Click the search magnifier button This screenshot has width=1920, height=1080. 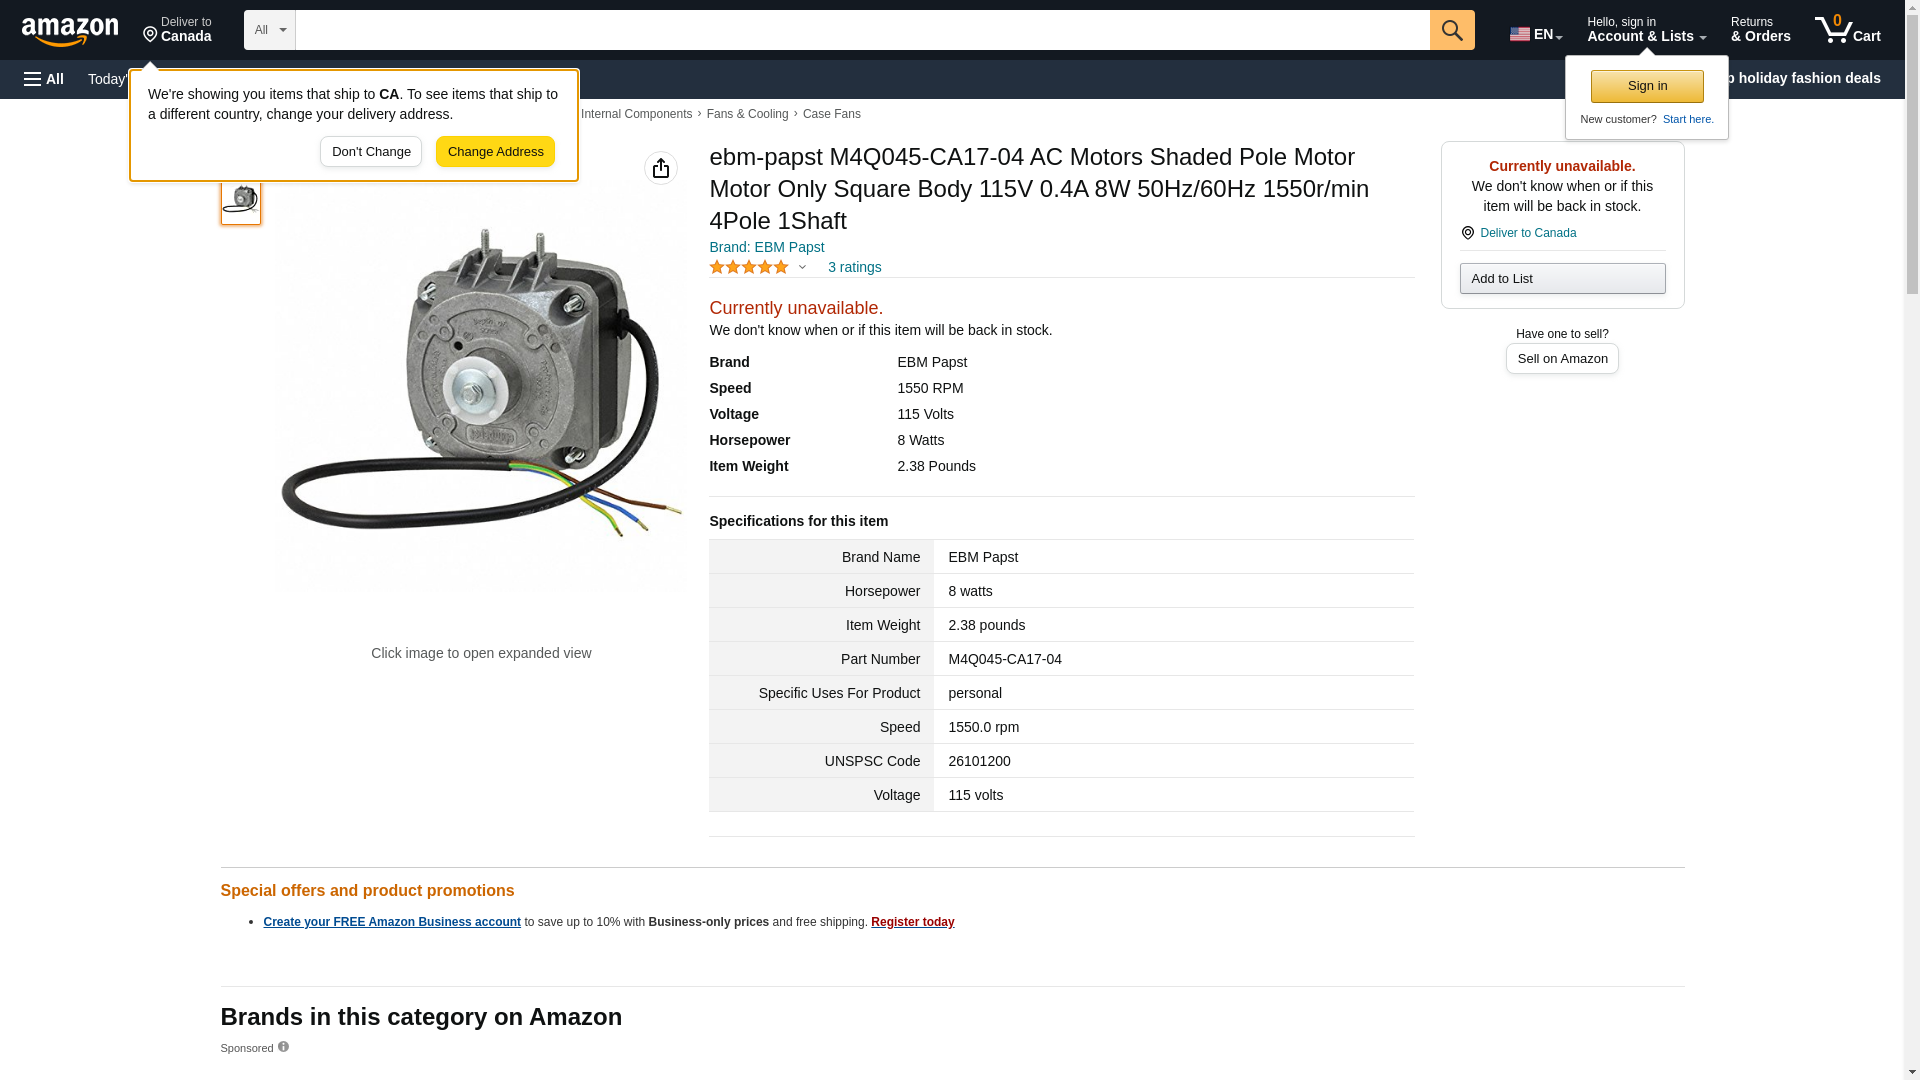(x=1451, y=30)
